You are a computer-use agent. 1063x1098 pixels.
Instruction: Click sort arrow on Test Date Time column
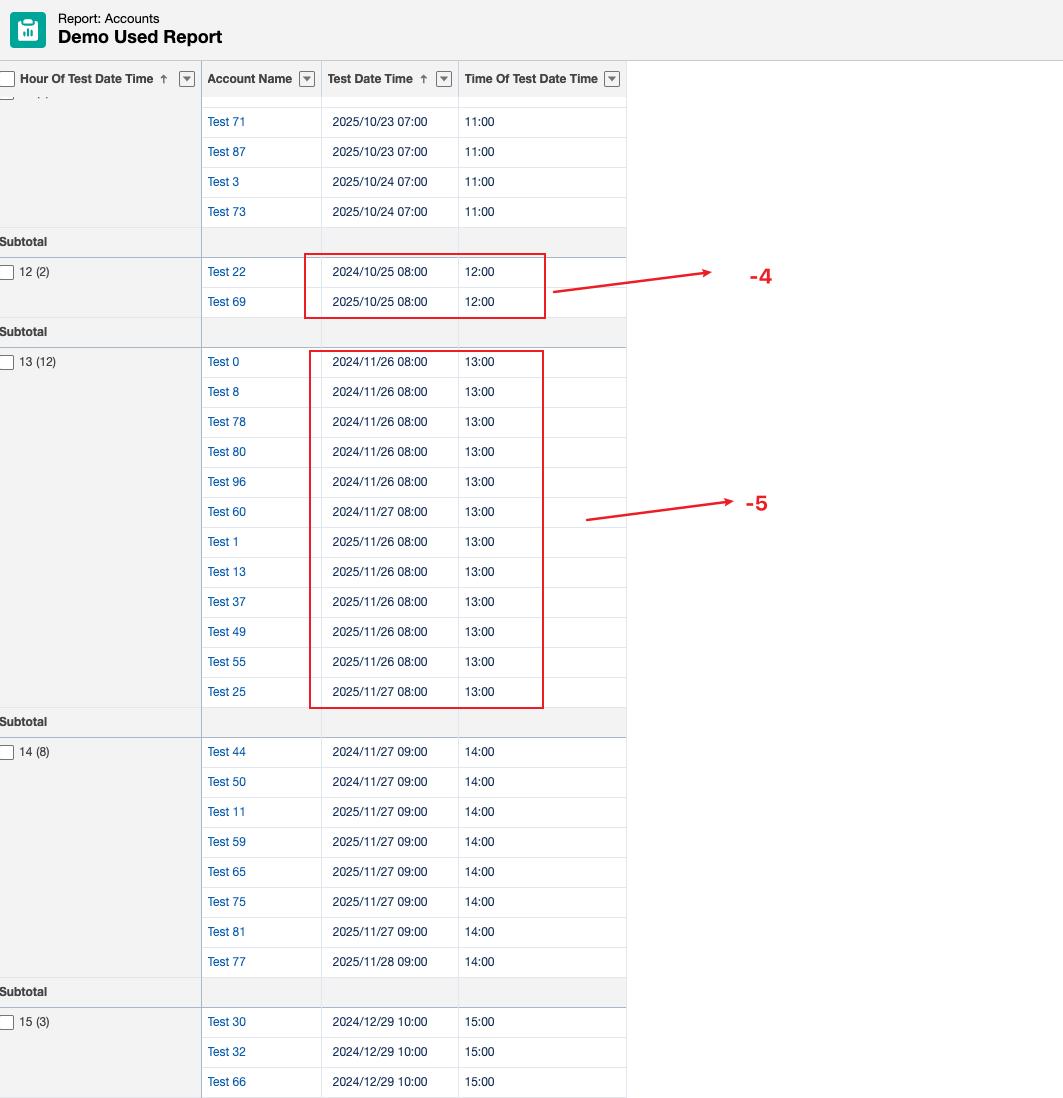click(423, 79)
